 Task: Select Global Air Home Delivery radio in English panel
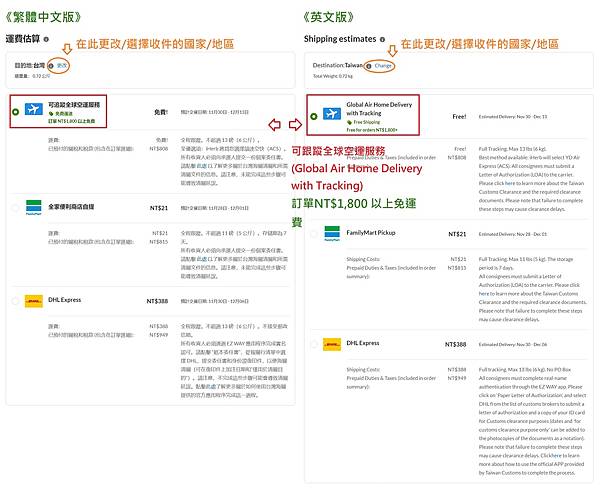(x=314, y=116)
